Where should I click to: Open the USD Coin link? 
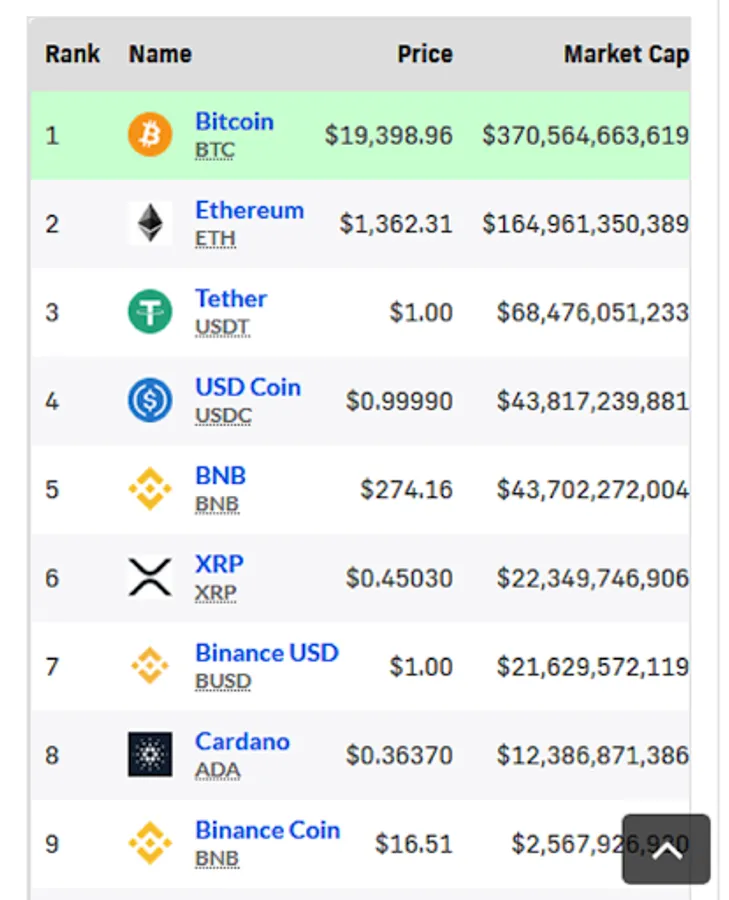pos(248,388)
